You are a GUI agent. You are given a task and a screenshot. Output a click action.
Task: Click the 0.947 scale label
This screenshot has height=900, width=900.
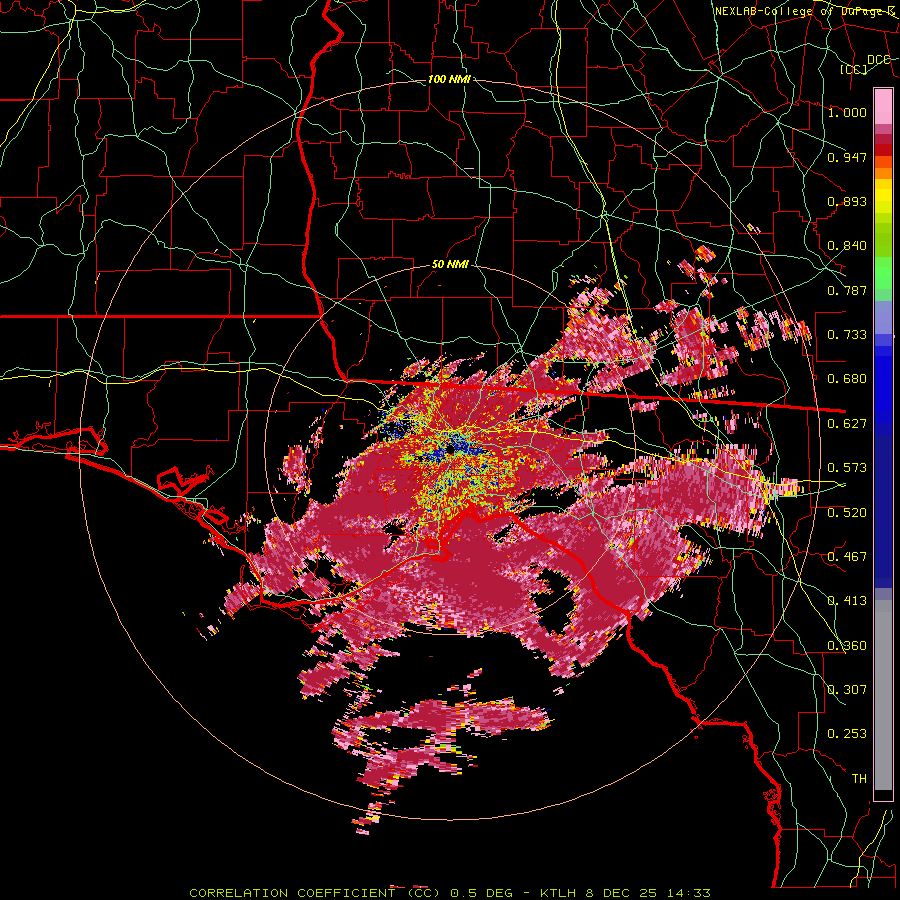click(x=847, y=157)
